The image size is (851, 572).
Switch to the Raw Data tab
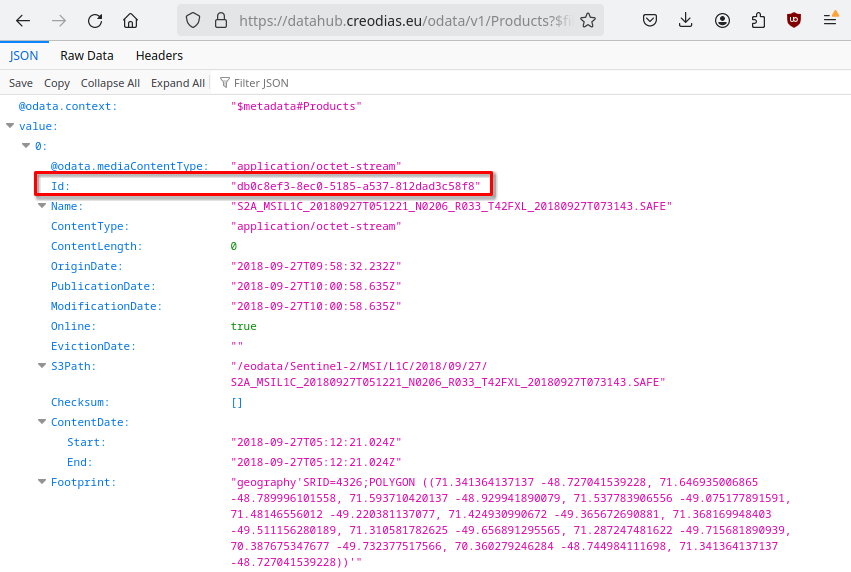point(87,55)
